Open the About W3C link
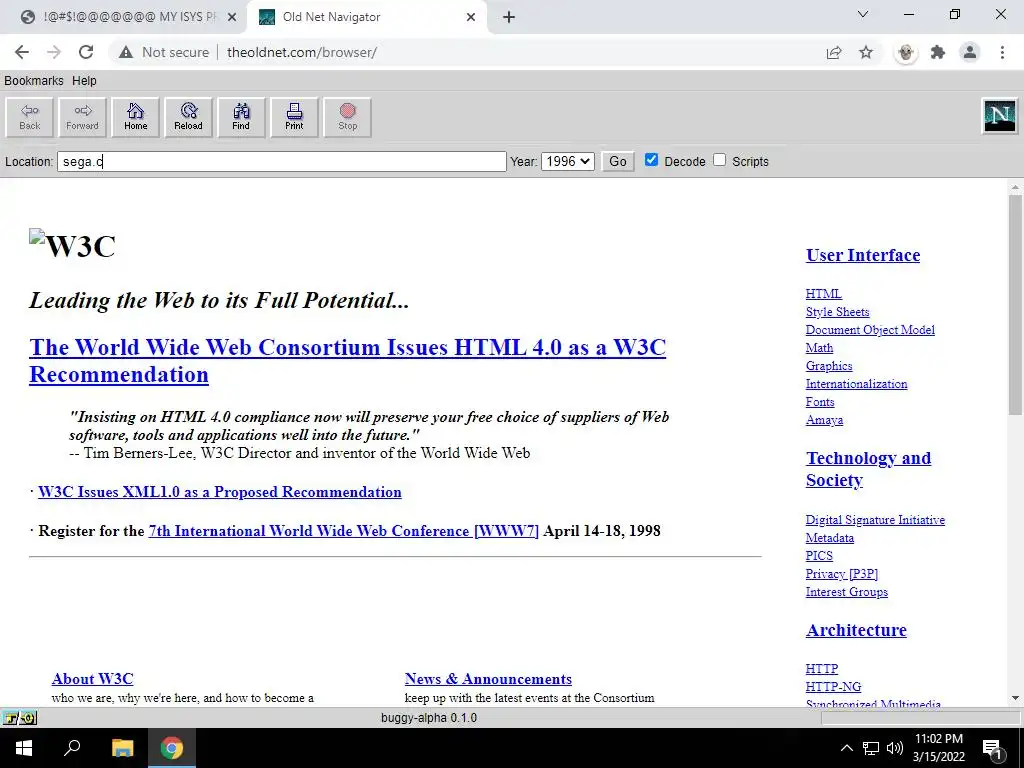 click(x=92, y=679)
